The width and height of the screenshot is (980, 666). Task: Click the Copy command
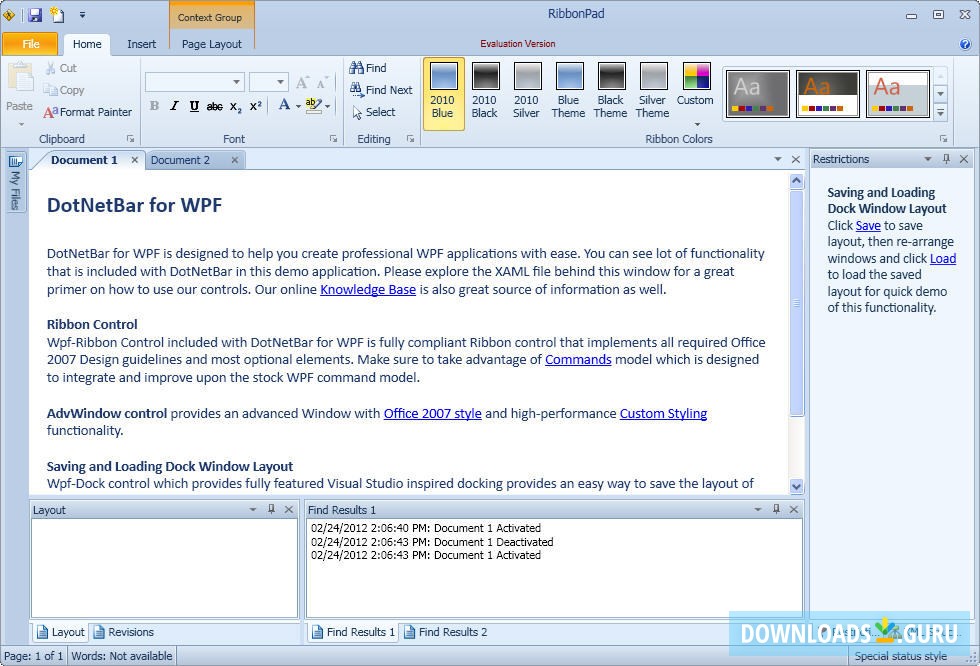64,90
